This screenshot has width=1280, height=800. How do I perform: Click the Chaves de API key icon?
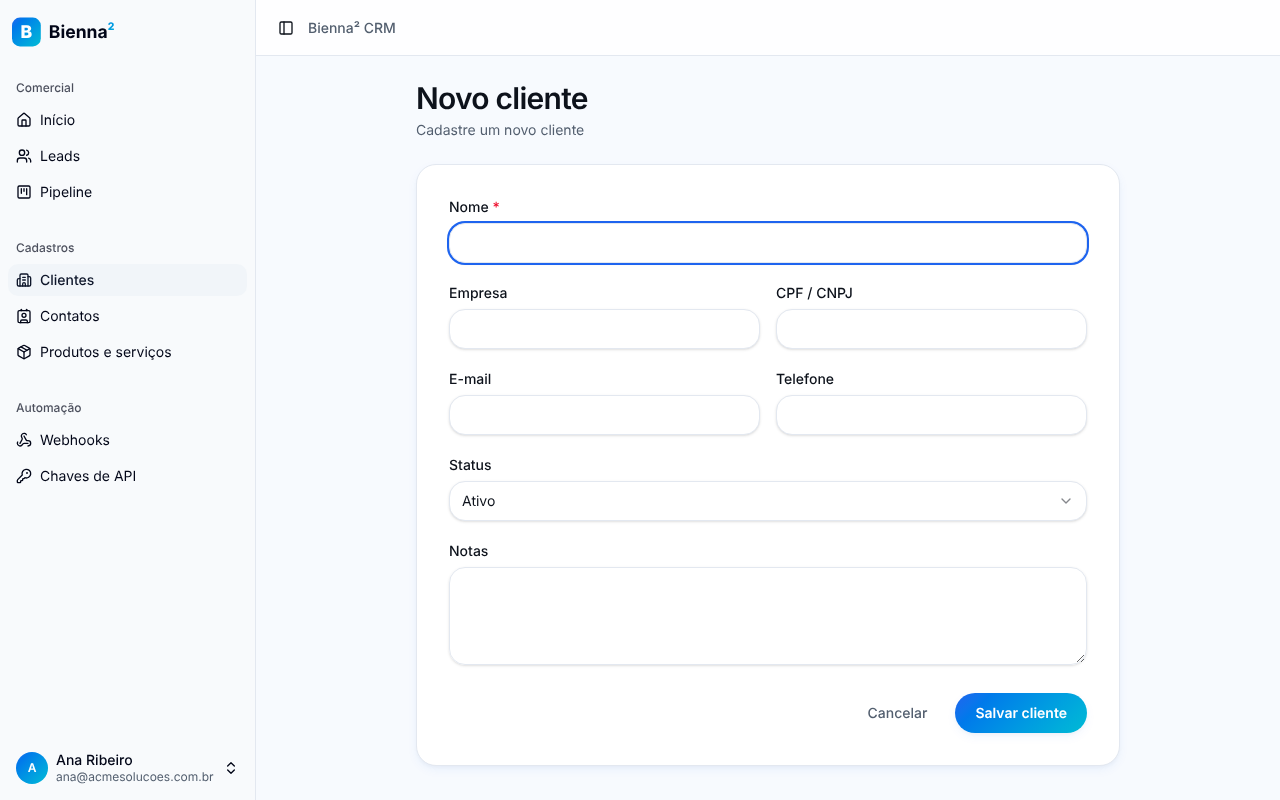coord(24,476)
